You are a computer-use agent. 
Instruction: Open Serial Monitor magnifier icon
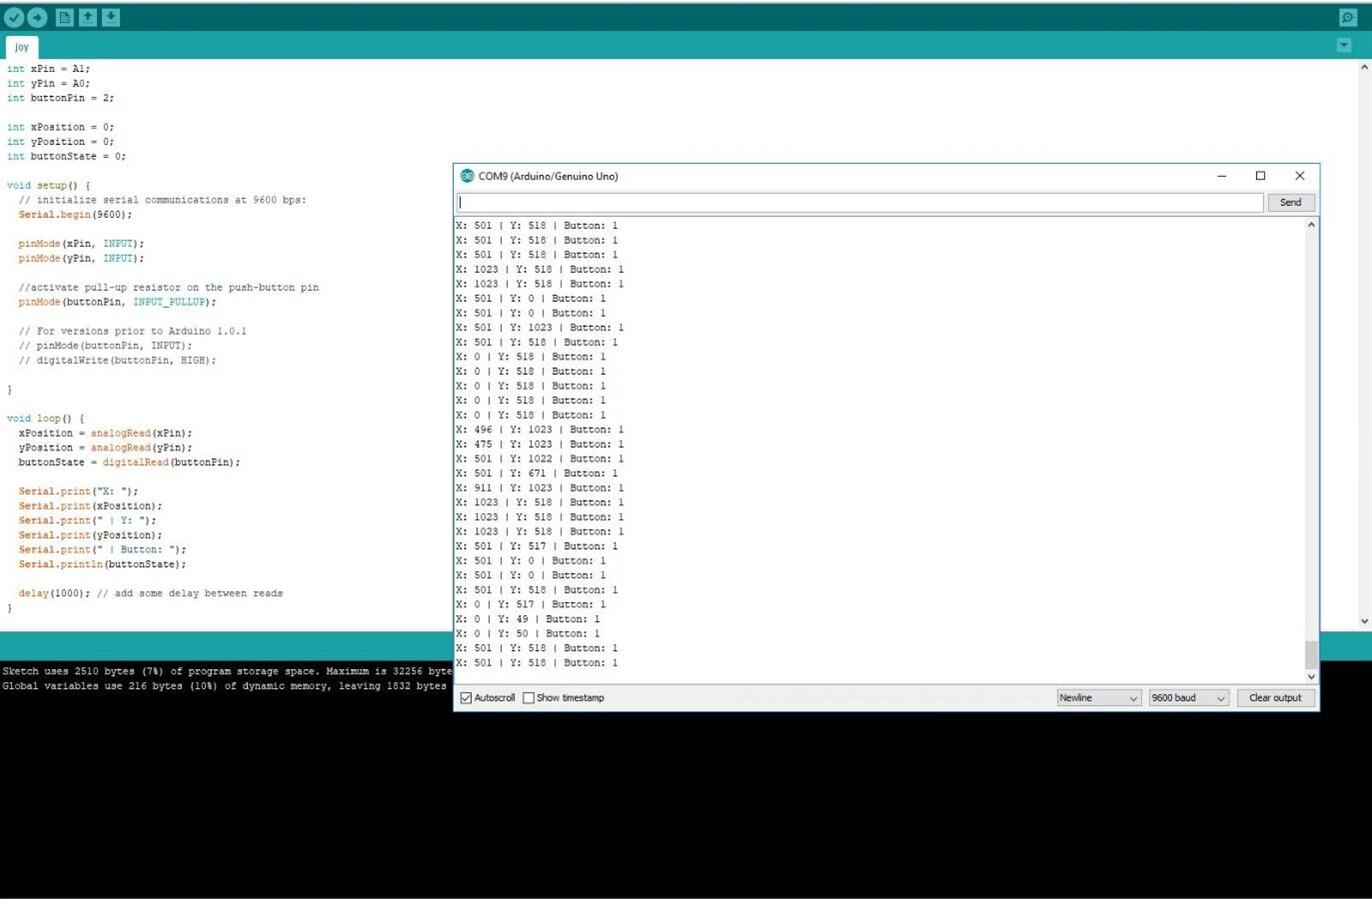(x=1347, y=17)
